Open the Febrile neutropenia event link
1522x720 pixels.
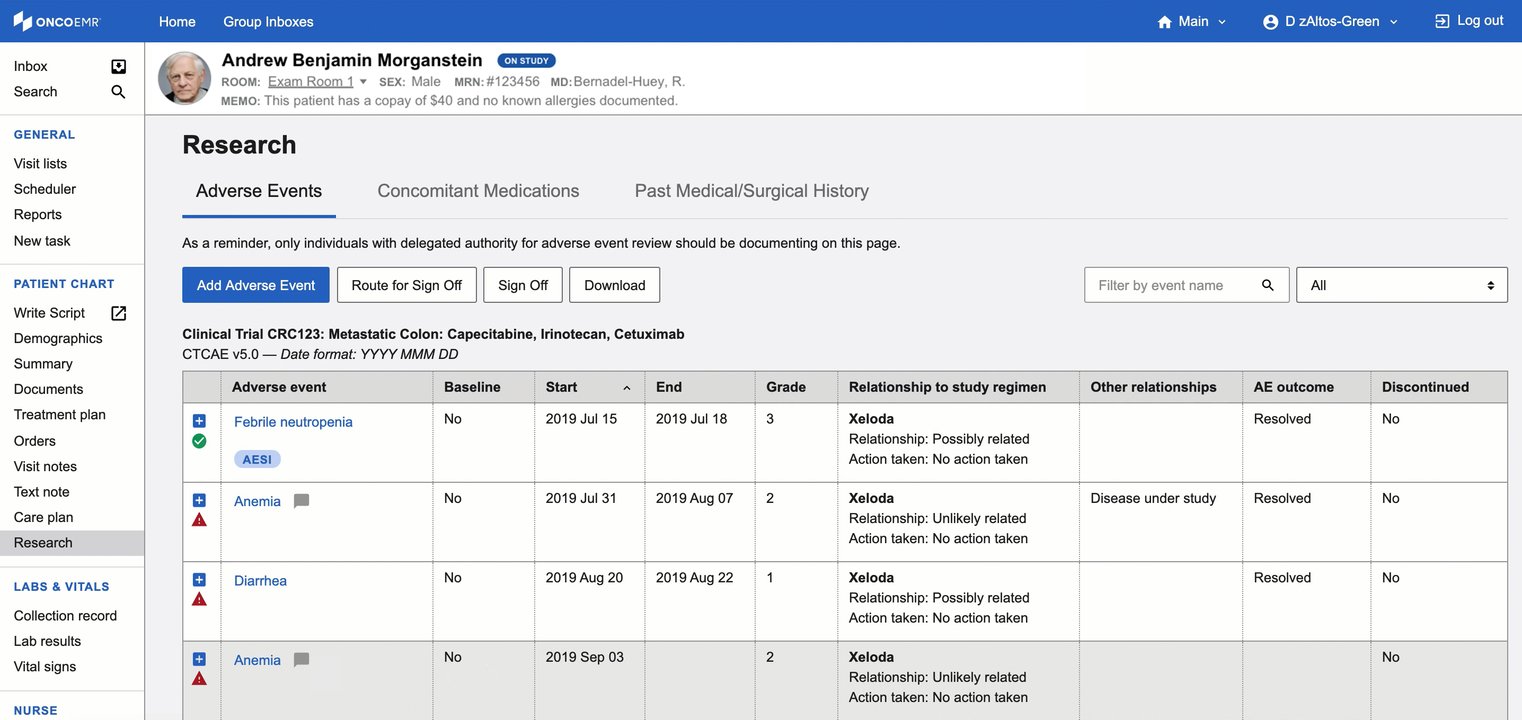(x=292, y=421)
